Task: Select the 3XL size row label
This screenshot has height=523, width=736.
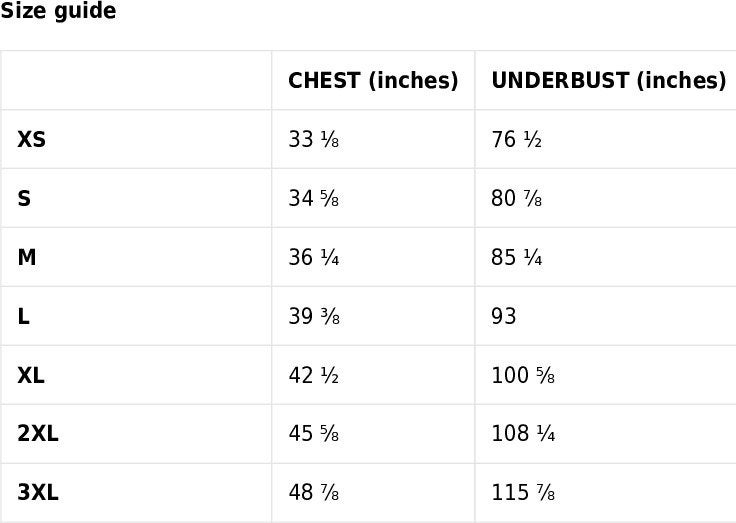Action: tap(38, 492)
